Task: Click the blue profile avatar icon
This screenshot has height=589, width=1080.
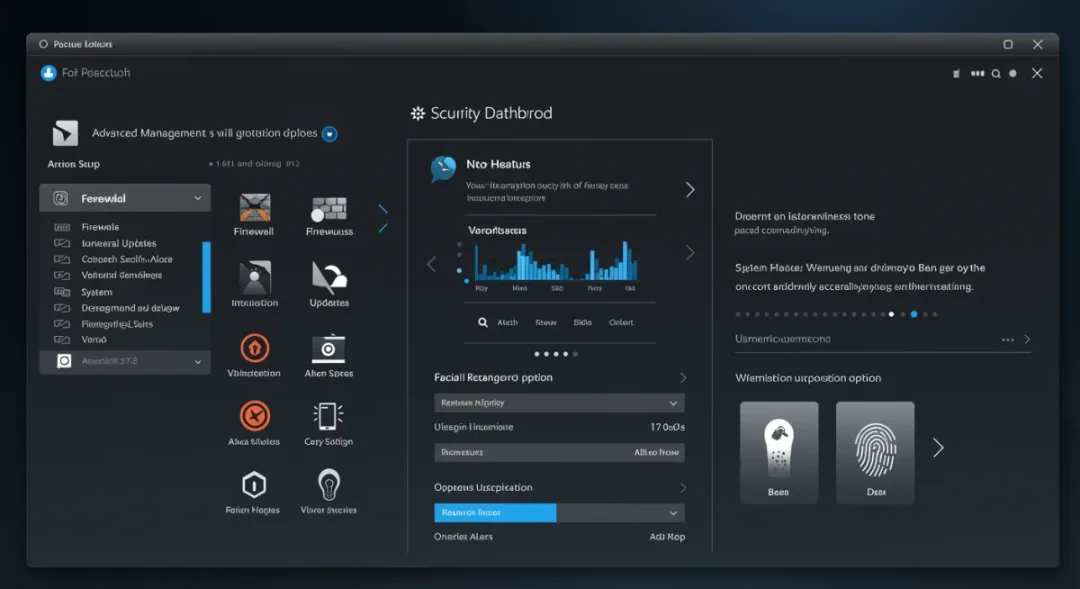Action: pyautogui.click(x=48, y=73)
